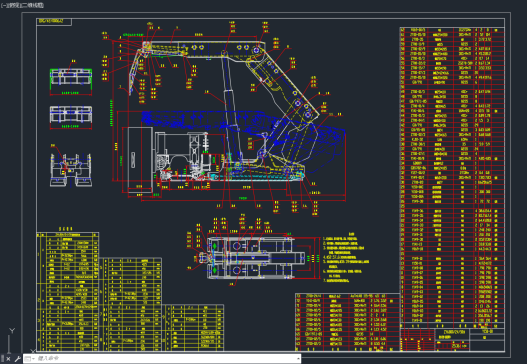Viewport: 527px width, 364px height.
Task: Open command line customize wrench menu
Action: coord(17,359)
